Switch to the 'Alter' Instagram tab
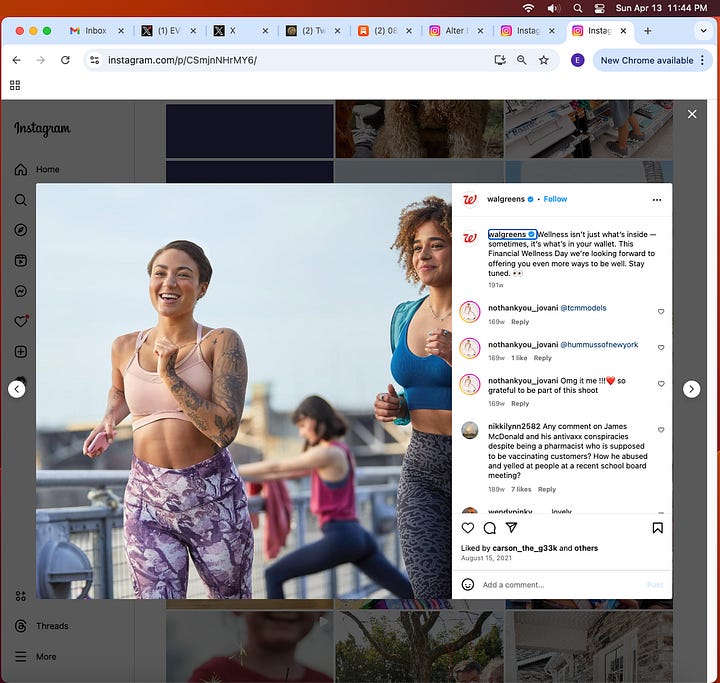Screen dimensions: 720x683 [455, 31]
